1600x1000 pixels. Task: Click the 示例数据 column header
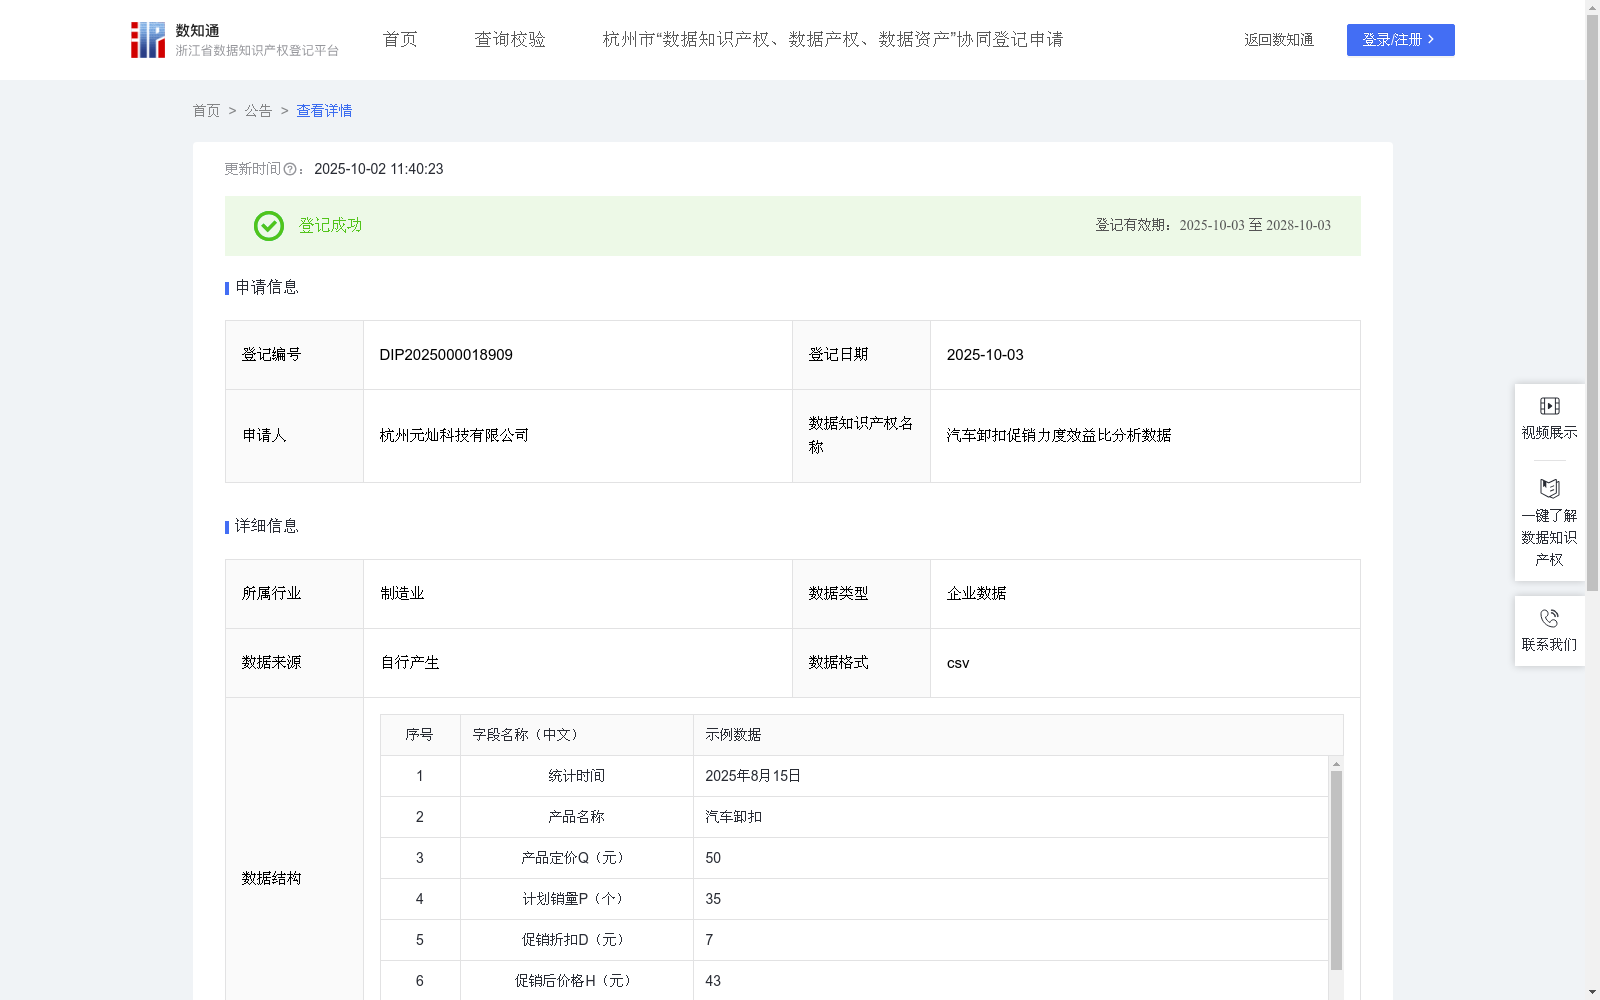tap(1018, 735)
